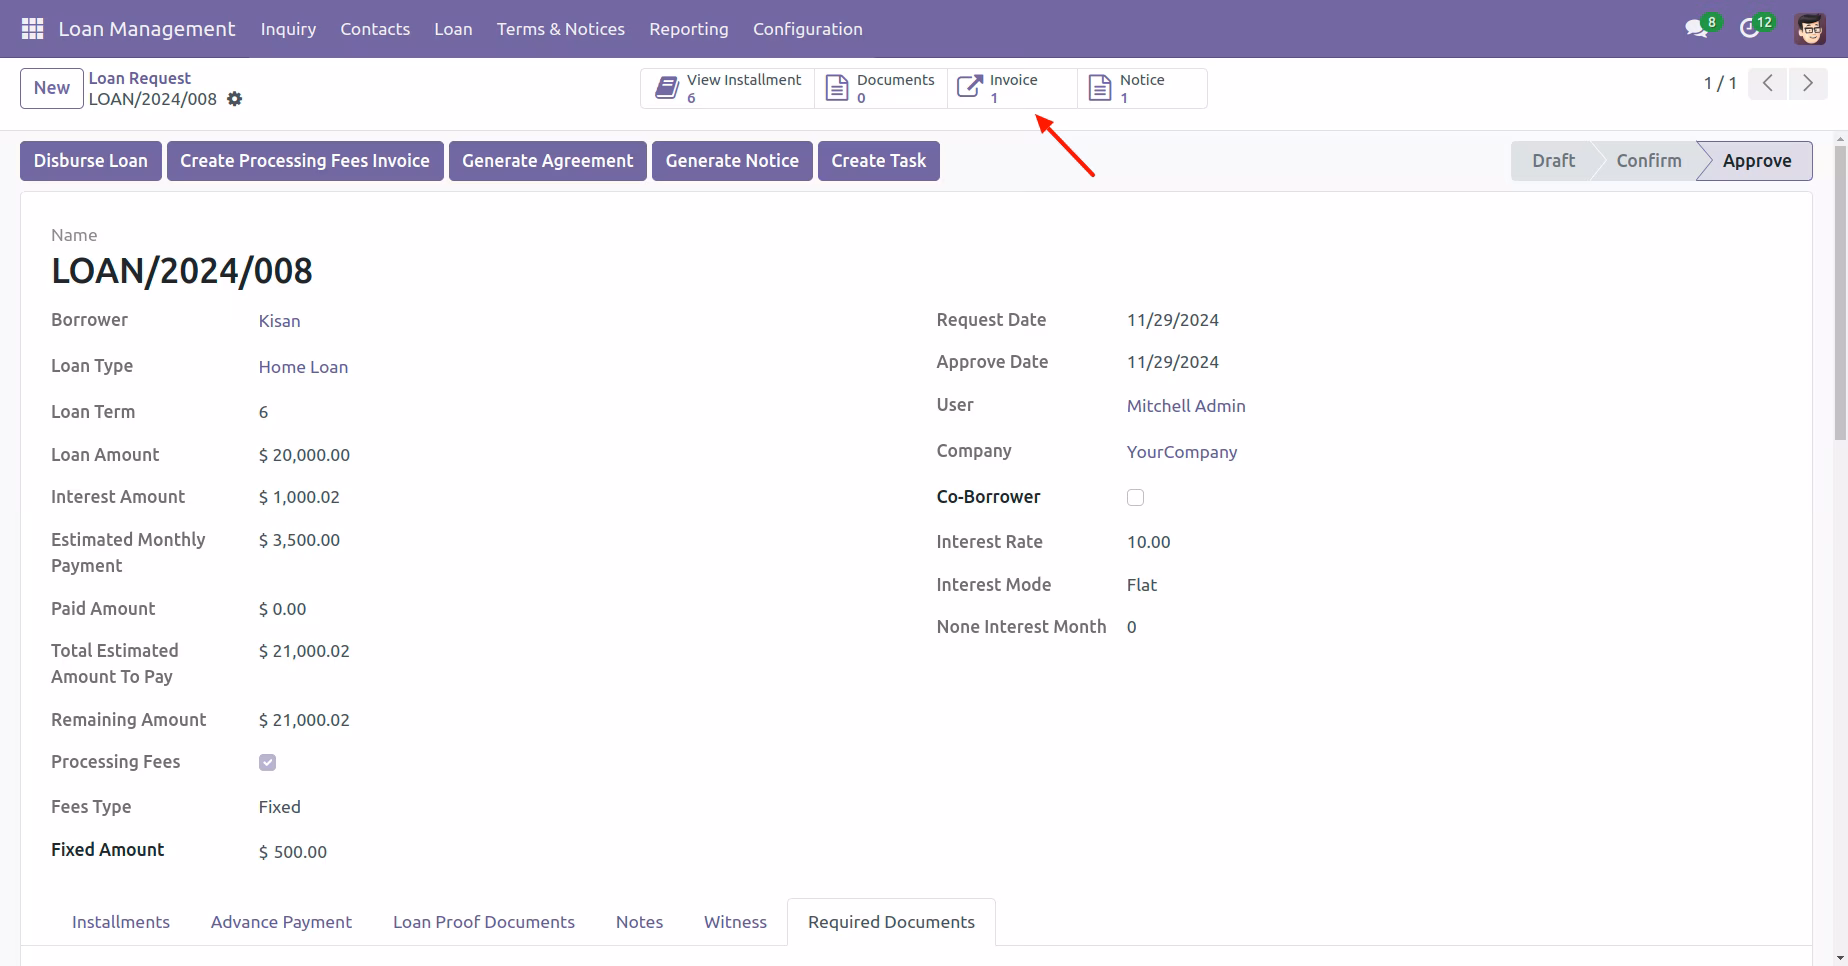Click the Create Task button
The width and height of the screenshot is (1848, 966).
click(x=879, y=161)
